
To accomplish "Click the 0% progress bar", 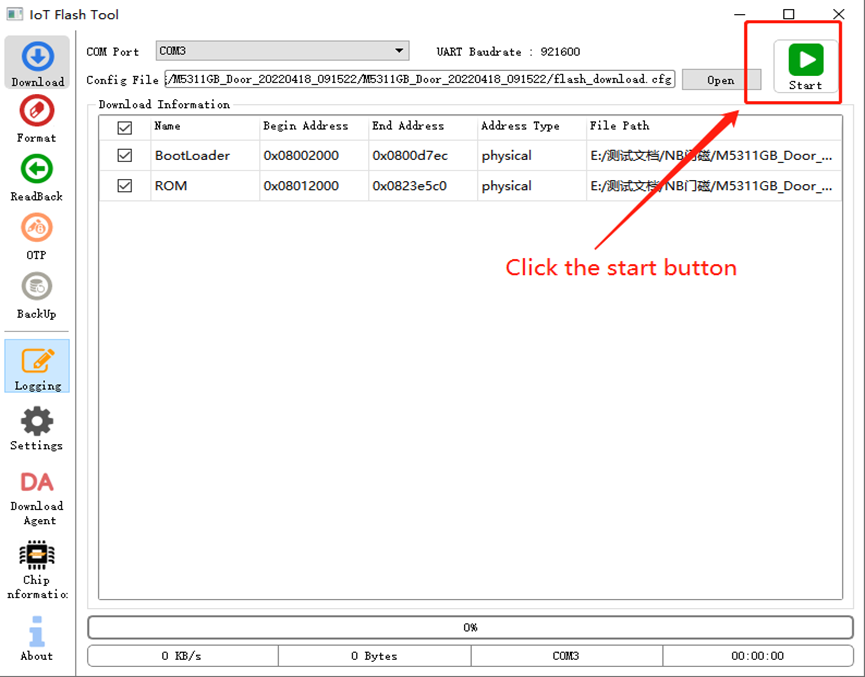I will pyautogui.click(x=471, y=627).
